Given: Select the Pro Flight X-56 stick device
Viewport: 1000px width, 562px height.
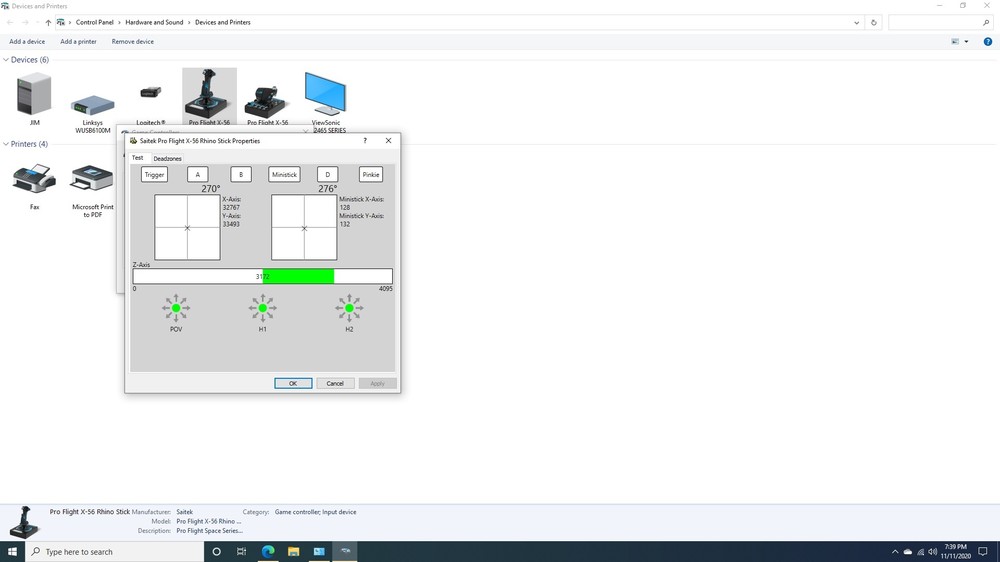Looking at the screenshot, I should click(209, 96).
